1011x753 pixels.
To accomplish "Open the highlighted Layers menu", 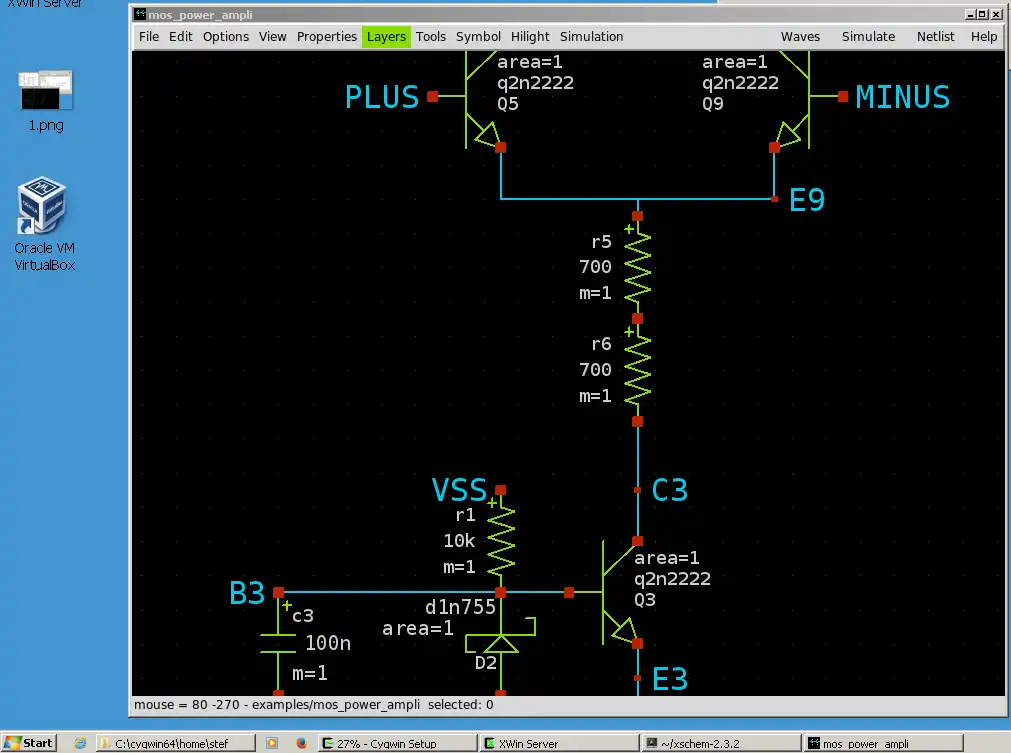I will point(386,36).
